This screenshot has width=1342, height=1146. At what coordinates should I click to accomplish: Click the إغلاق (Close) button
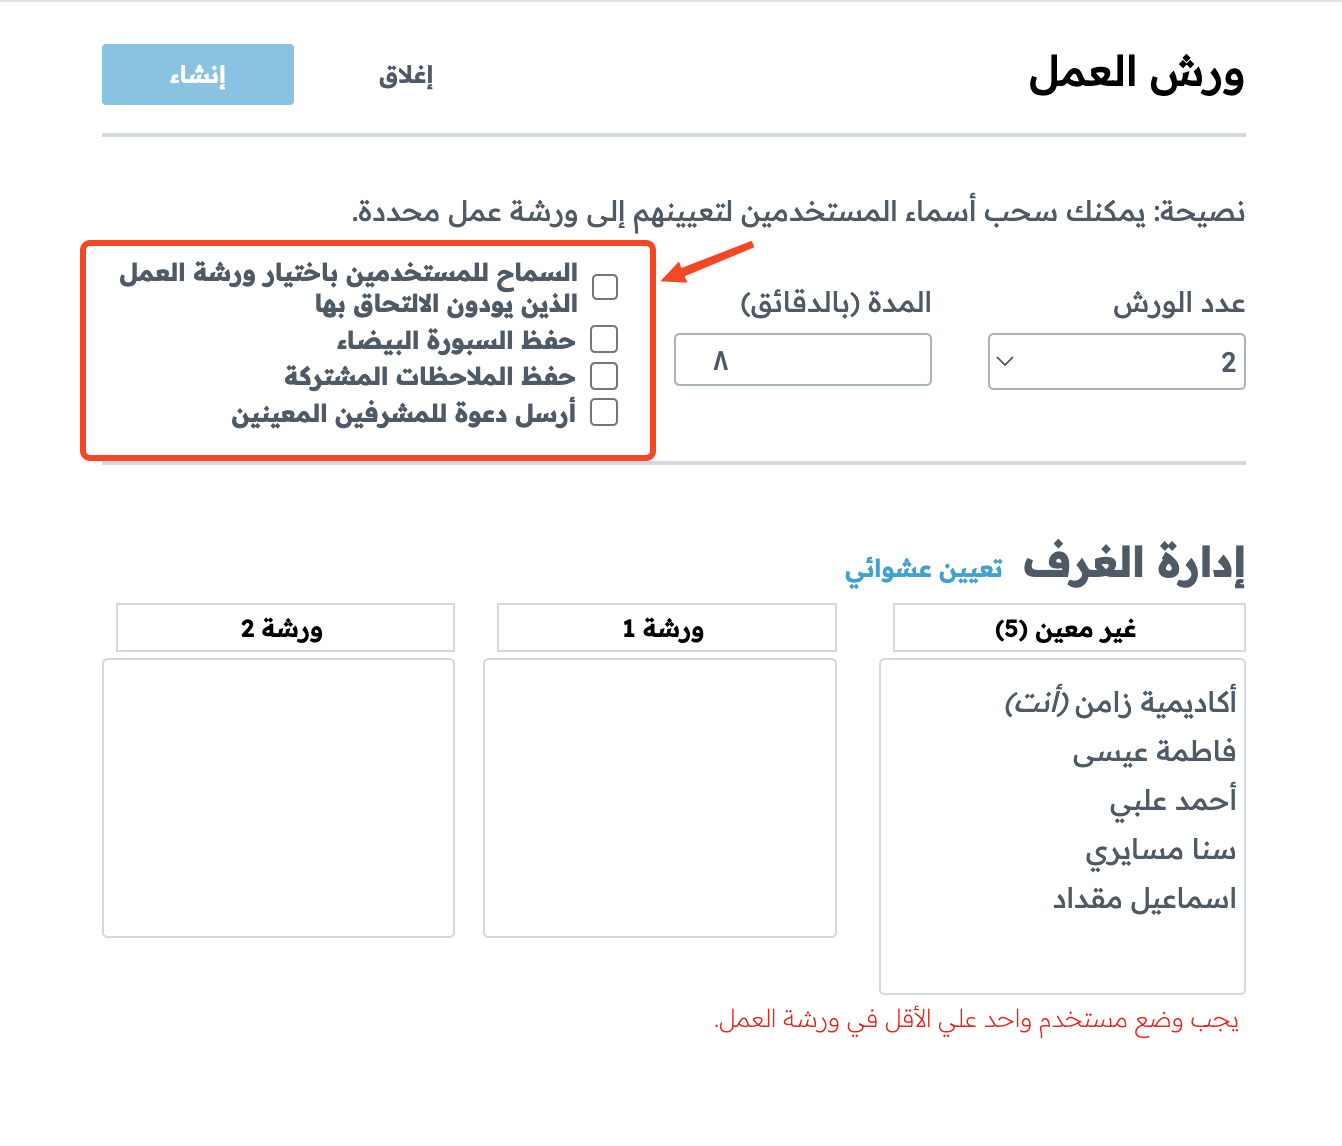405,76
